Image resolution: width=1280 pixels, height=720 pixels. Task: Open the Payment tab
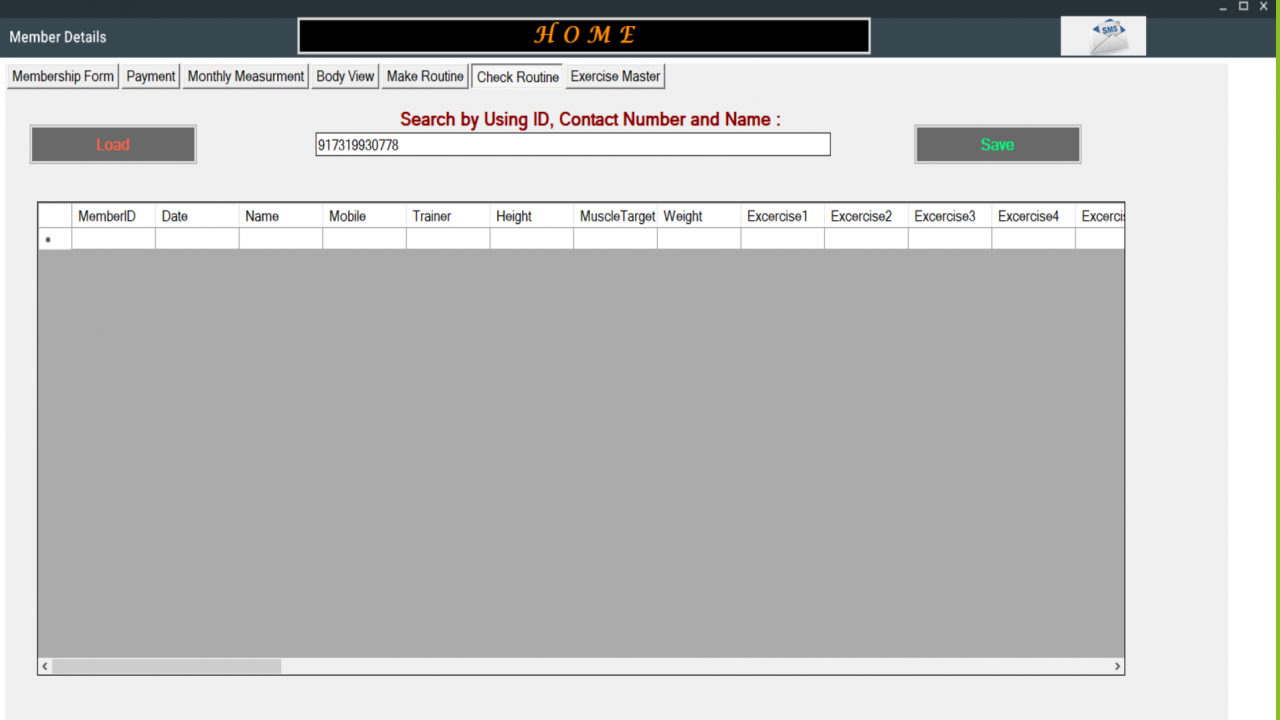click(151, 76)
